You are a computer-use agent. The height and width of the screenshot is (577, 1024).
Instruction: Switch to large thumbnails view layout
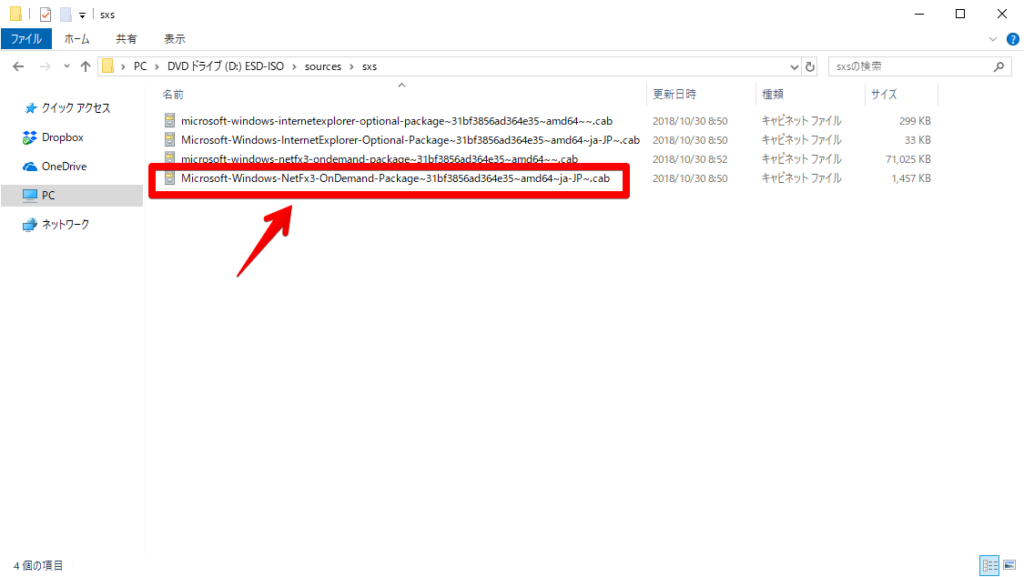click(x=1010, y=565)
